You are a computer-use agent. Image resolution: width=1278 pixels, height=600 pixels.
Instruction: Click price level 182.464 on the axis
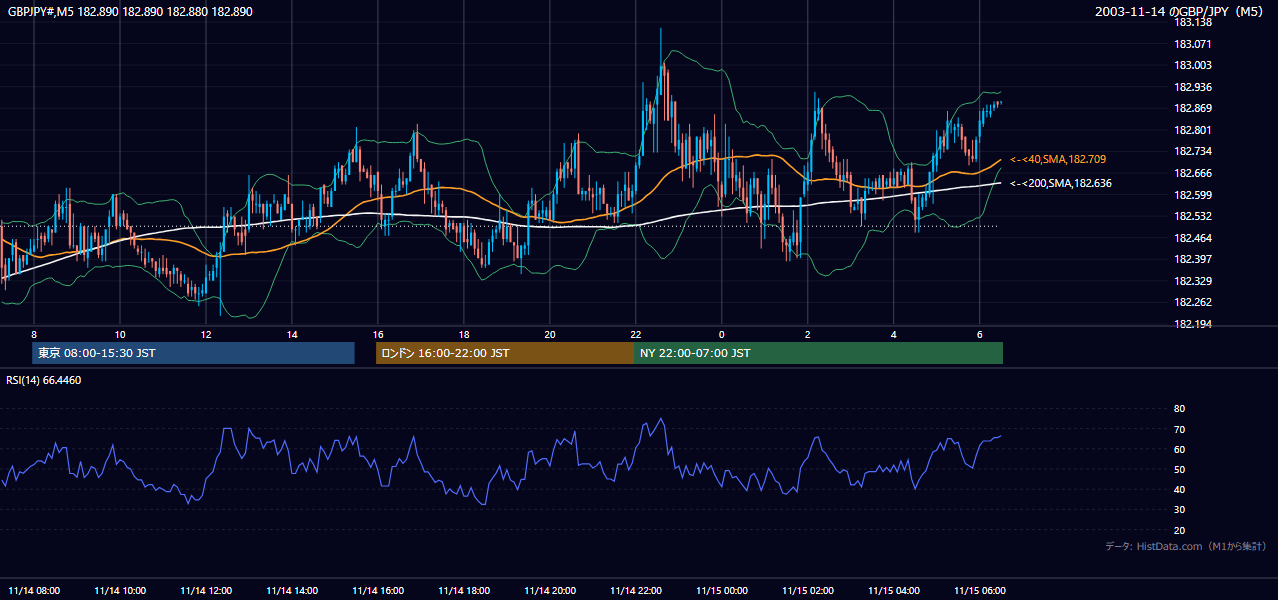point(1192,238)
